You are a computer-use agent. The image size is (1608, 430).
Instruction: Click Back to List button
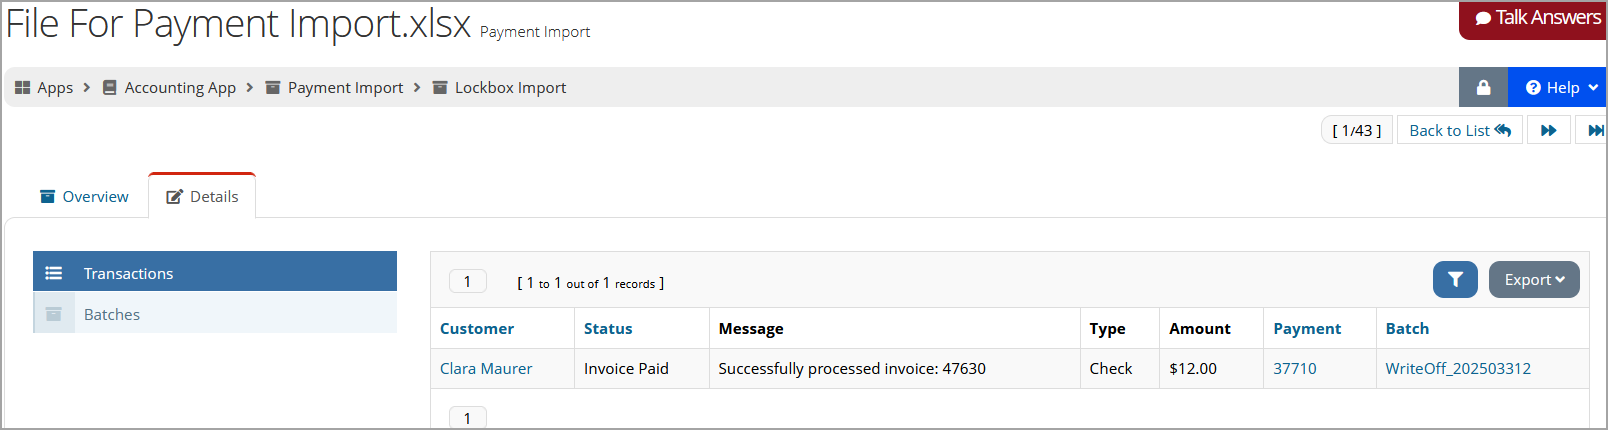click(x=1459, y=130)
